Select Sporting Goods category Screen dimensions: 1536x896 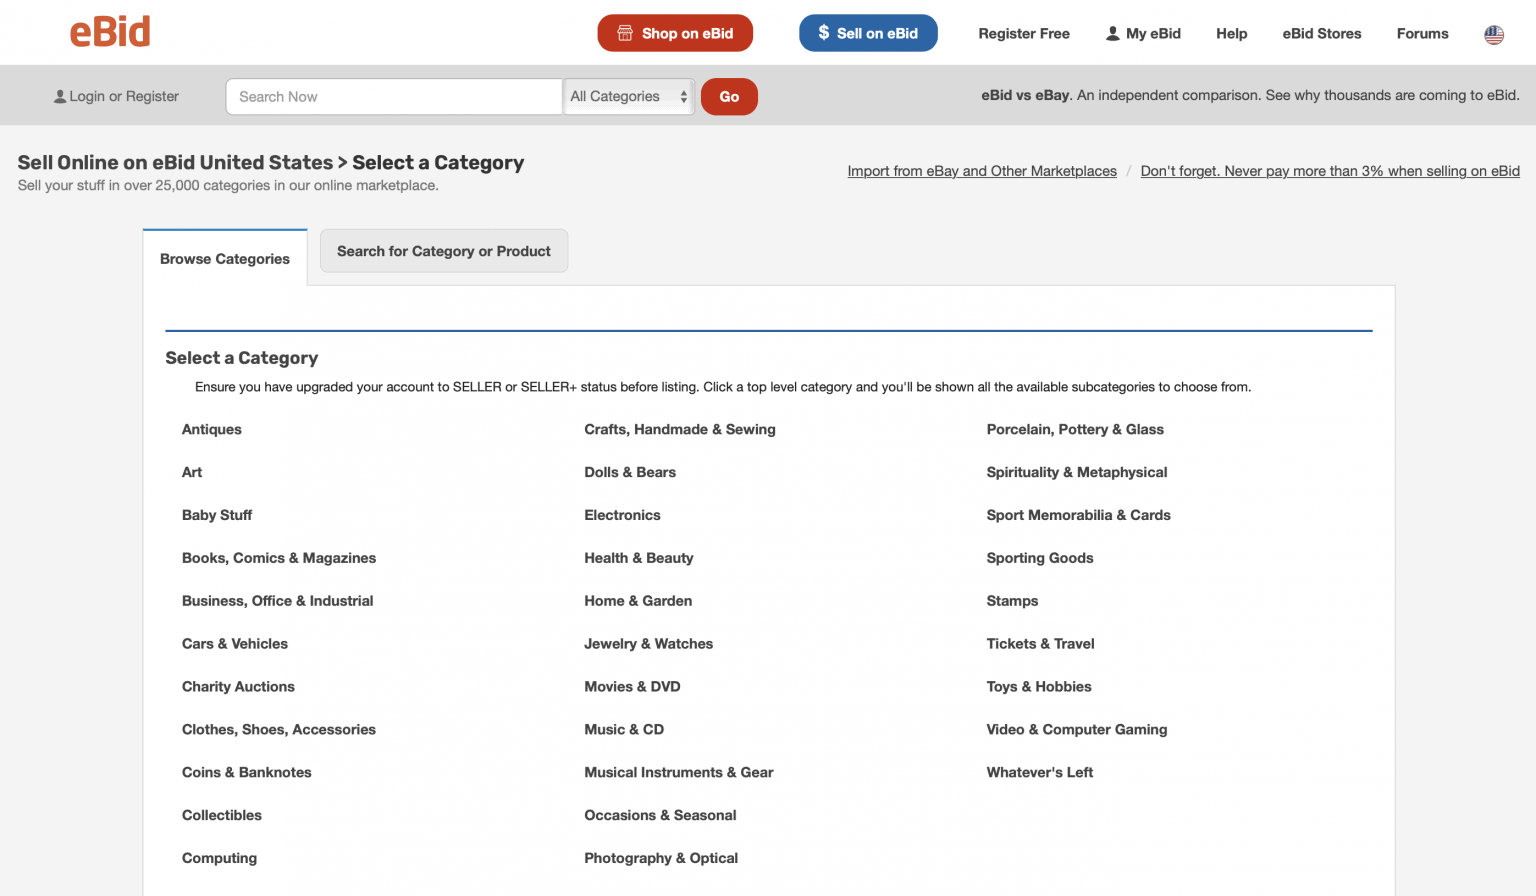[x=1040, y=559]
